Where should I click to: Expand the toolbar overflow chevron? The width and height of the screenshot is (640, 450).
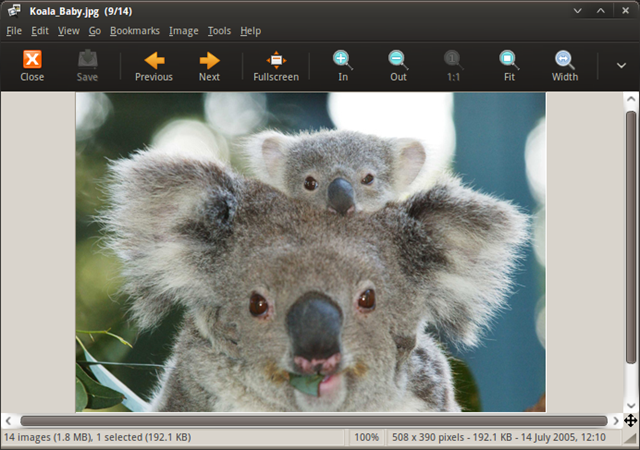621,65
